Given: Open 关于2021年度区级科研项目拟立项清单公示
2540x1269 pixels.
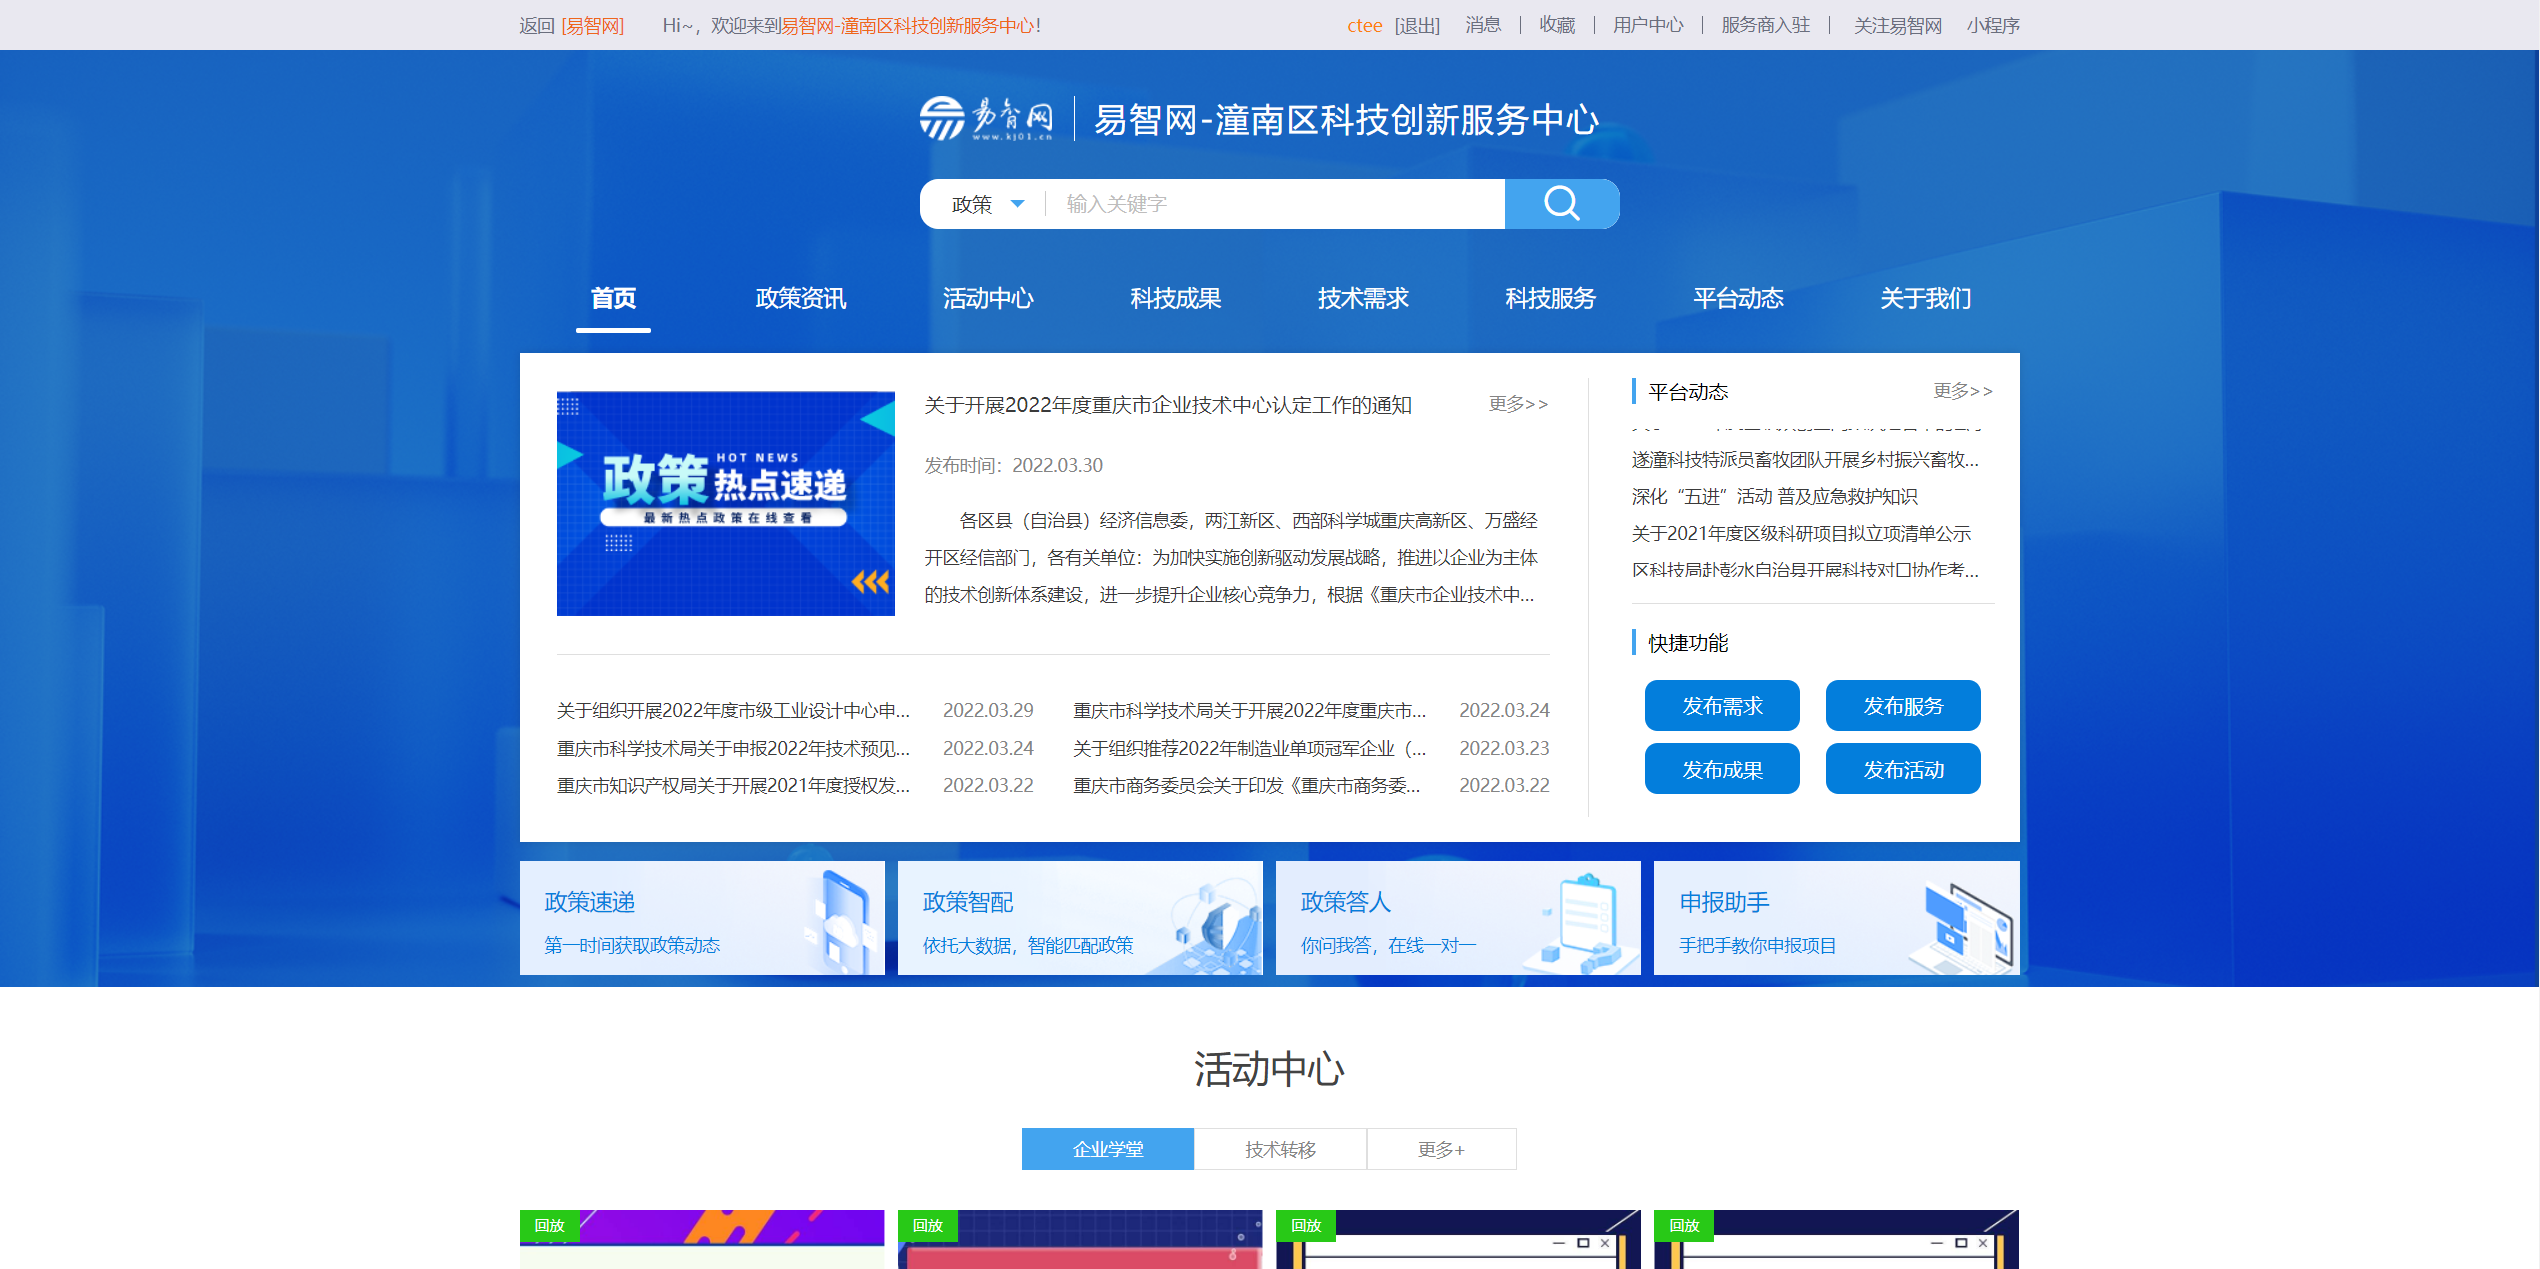Looking at the screenshot, I should (x=1801, y=533).
